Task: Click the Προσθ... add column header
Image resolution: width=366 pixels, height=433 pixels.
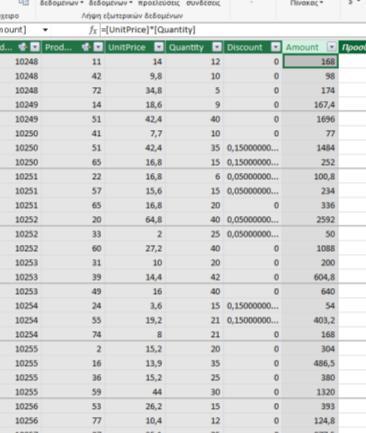Action: click(353, 47)
